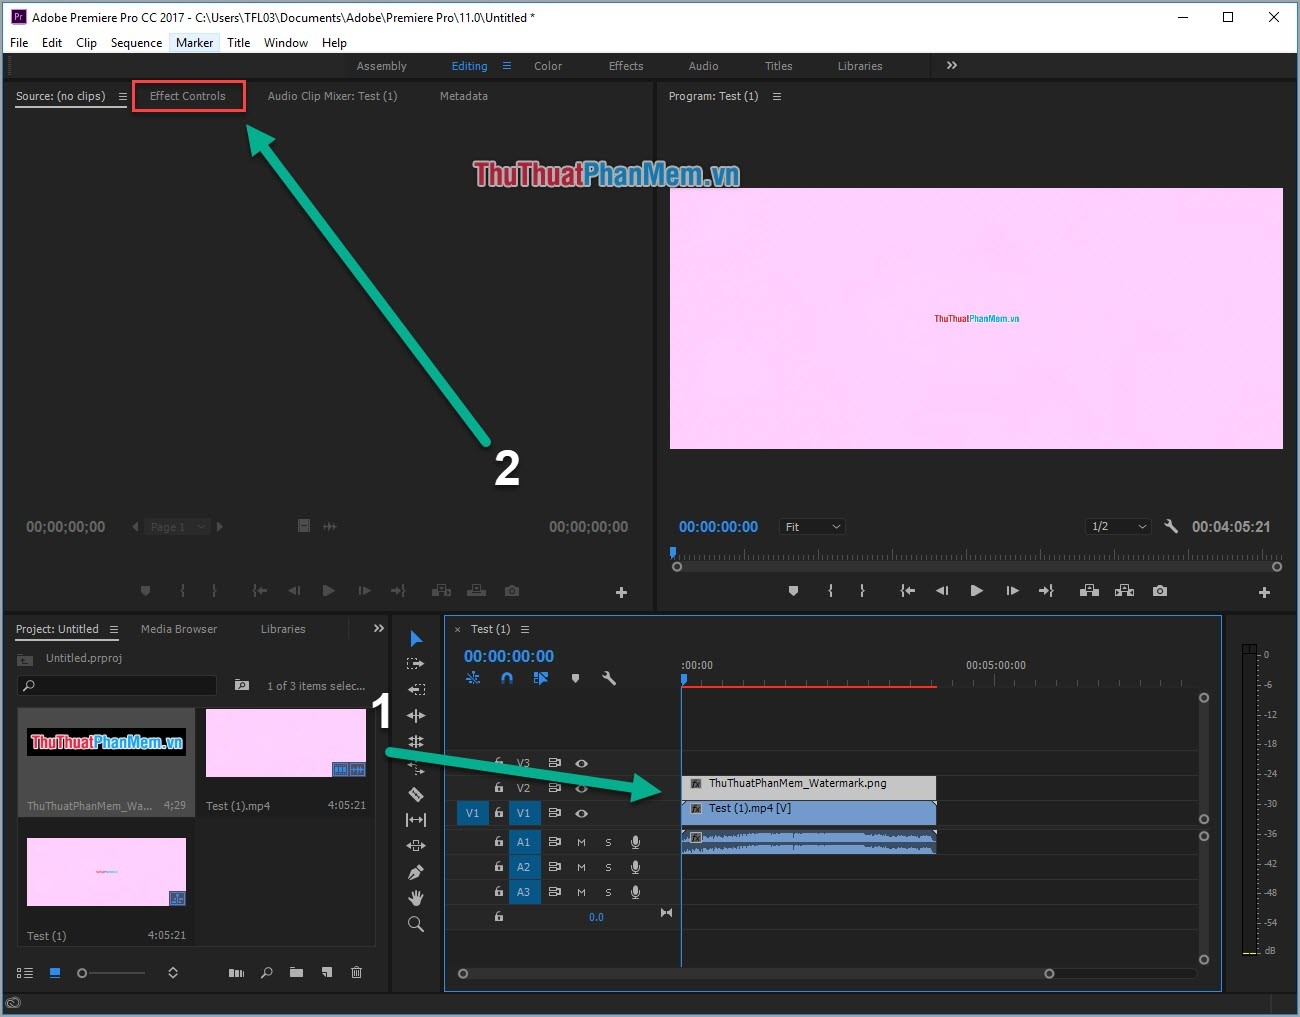
Task: Open the Fit zoom dropdown in Program monitor
Action: [x=812, y=526]
